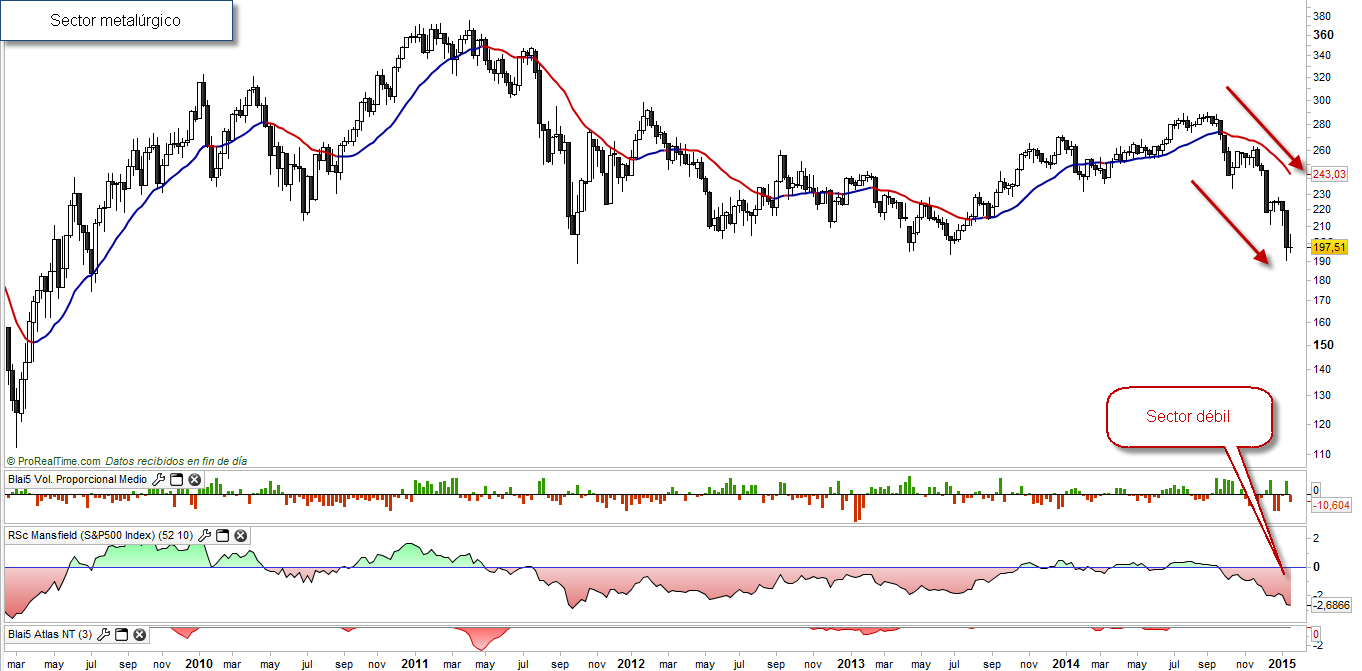Click the -10,604 volume indicator value
Image resolution: width=1362 pixels, height=671 pixels.
click(1332, 505)
